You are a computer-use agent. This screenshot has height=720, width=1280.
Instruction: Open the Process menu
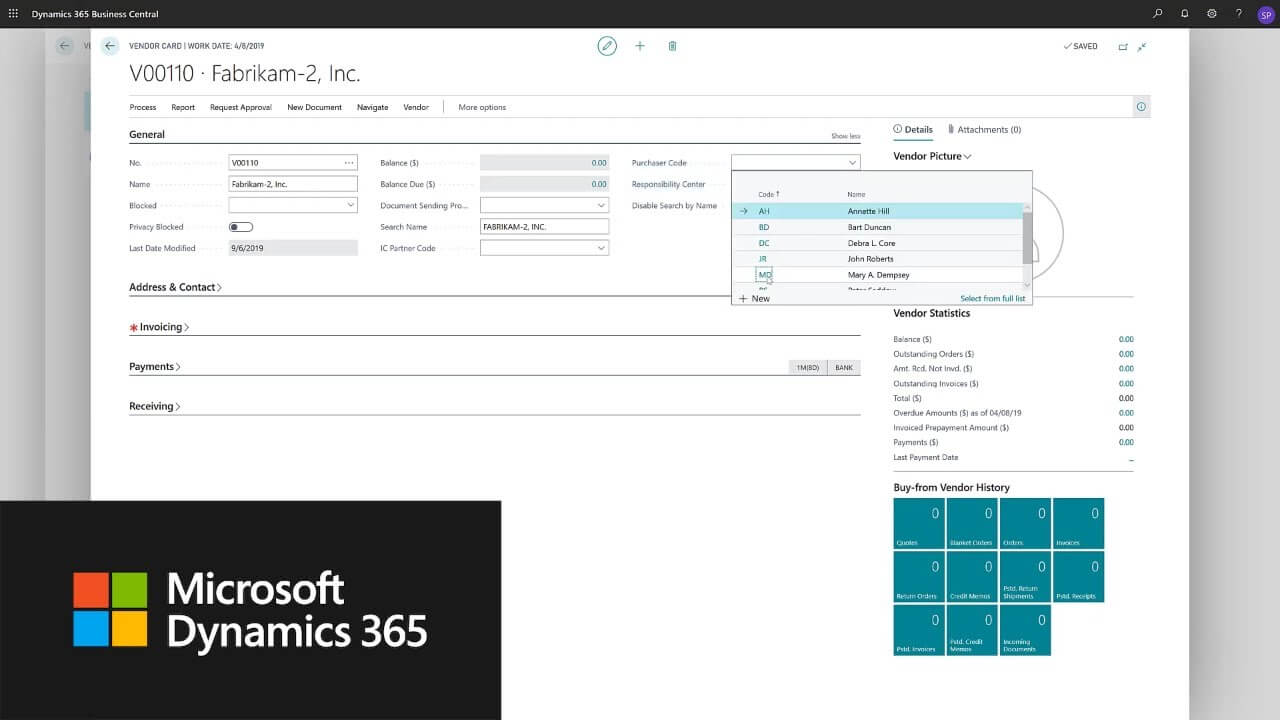point(143,107)
